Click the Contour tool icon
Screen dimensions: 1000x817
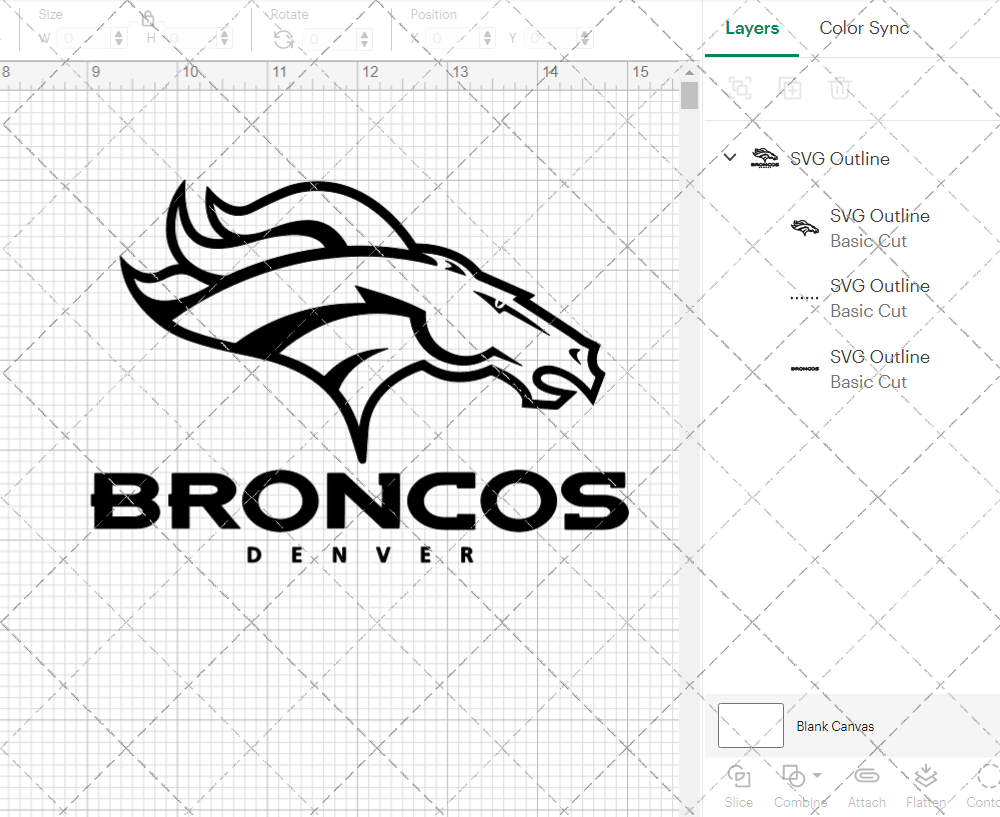pos(986,777)
